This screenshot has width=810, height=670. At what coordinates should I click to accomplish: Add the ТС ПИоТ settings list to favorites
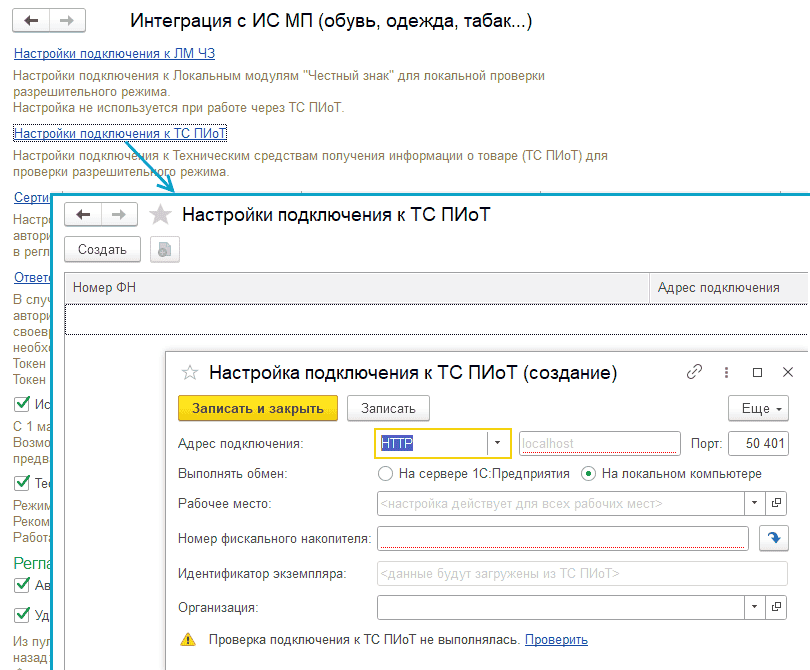tap(160, 214)
